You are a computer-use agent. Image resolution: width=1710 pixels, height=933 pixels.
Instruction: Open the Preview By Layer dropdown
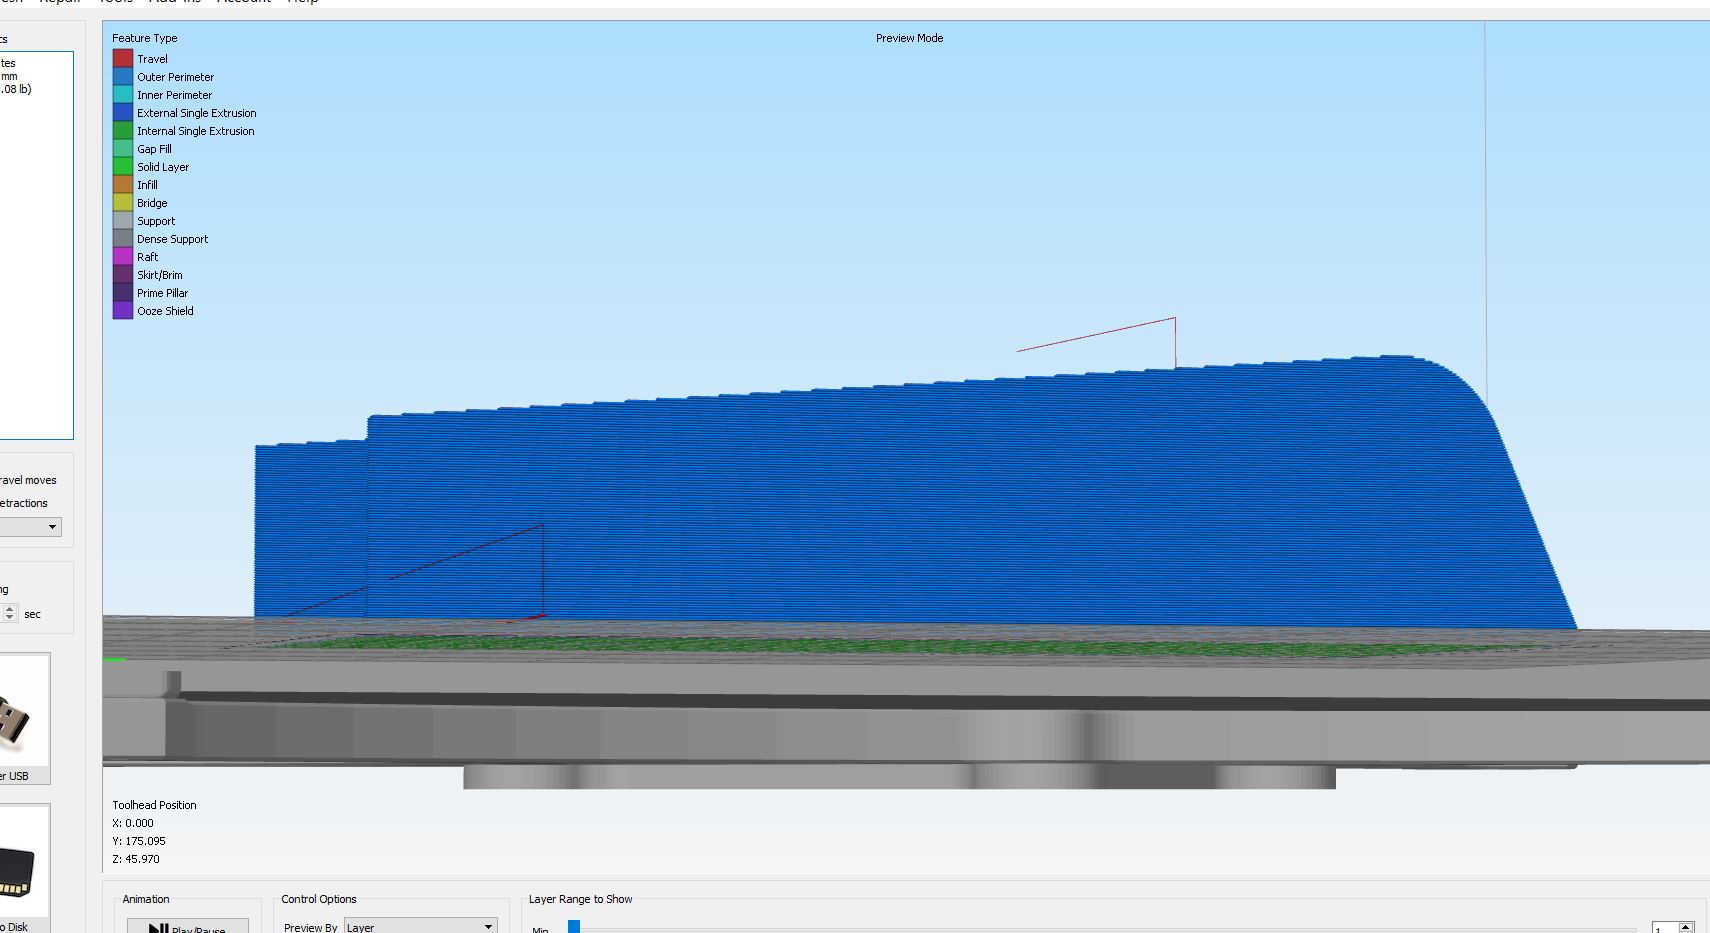[420, 927]
